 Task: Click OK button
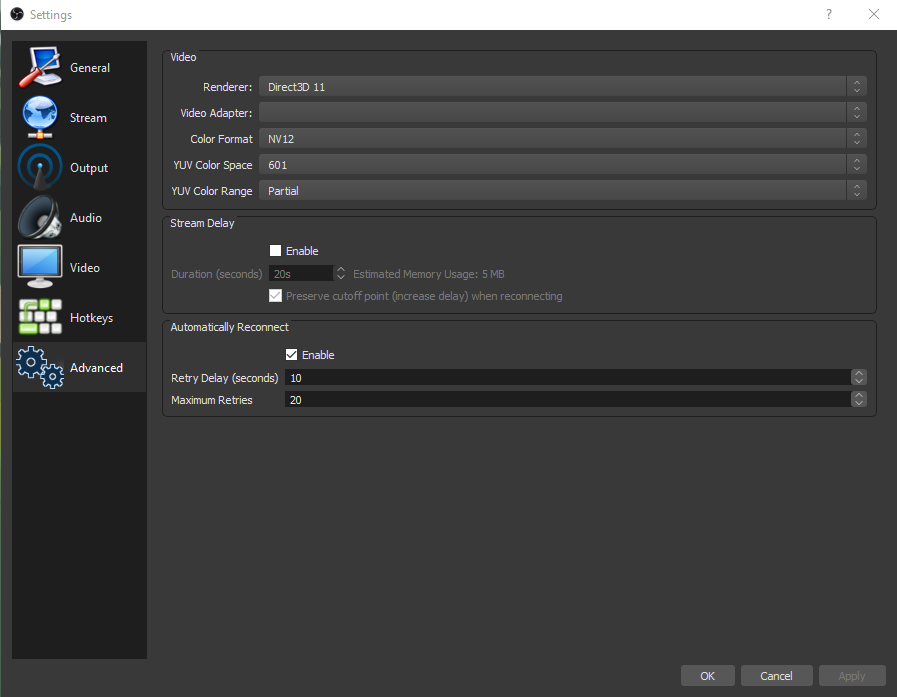(x=708, y=676)
